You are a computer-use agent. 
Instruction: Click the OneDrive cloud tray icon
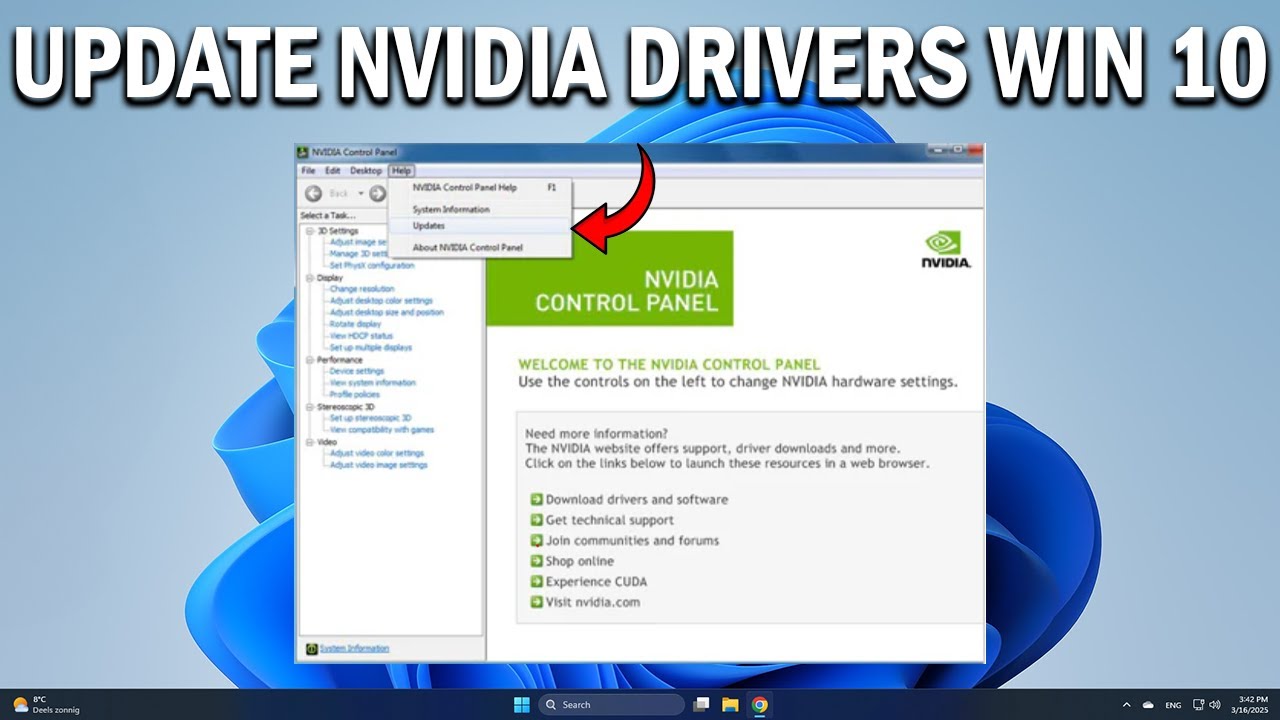point(1148,704)
